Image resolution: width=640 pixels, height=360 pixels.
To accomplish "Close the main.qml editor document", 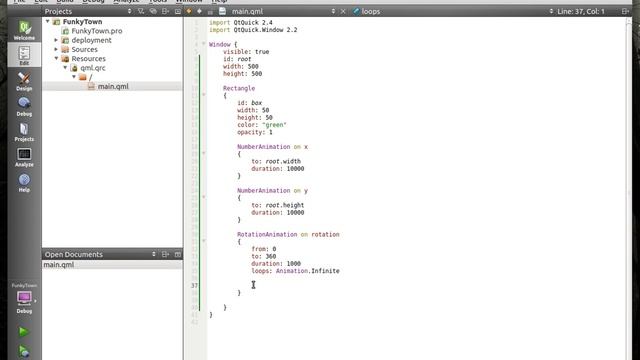I will pos(343,11).
